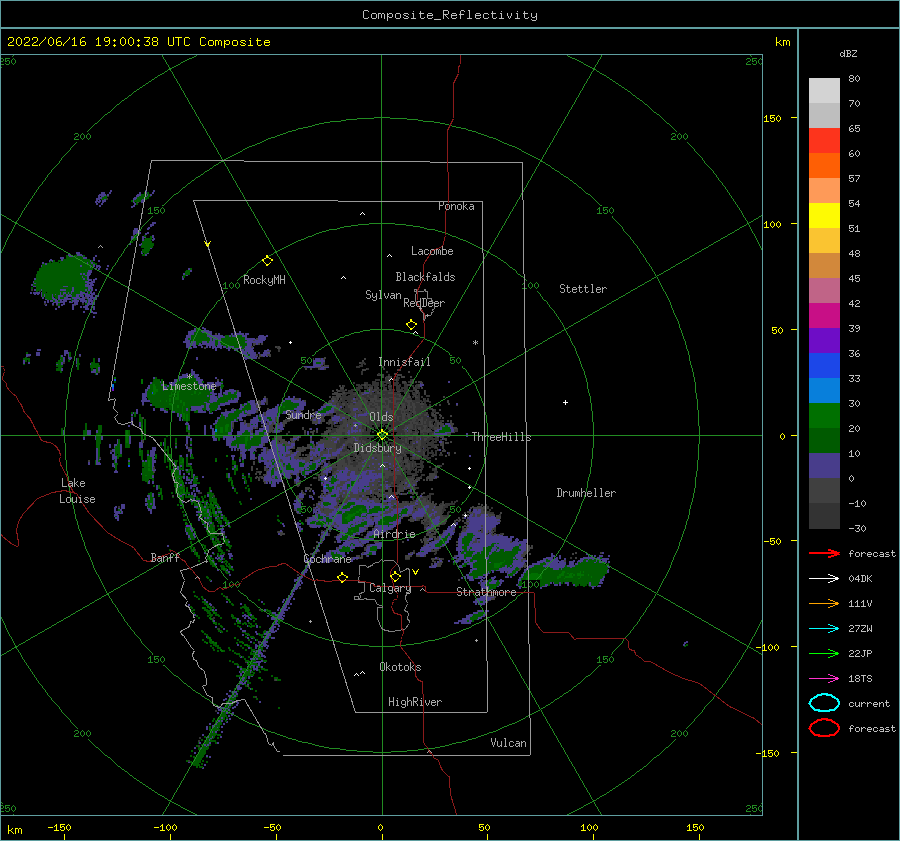Click the white plus marker east of ThreeHills
The height and width of the screenshot is (841, 900).
[x=565, y=402]
